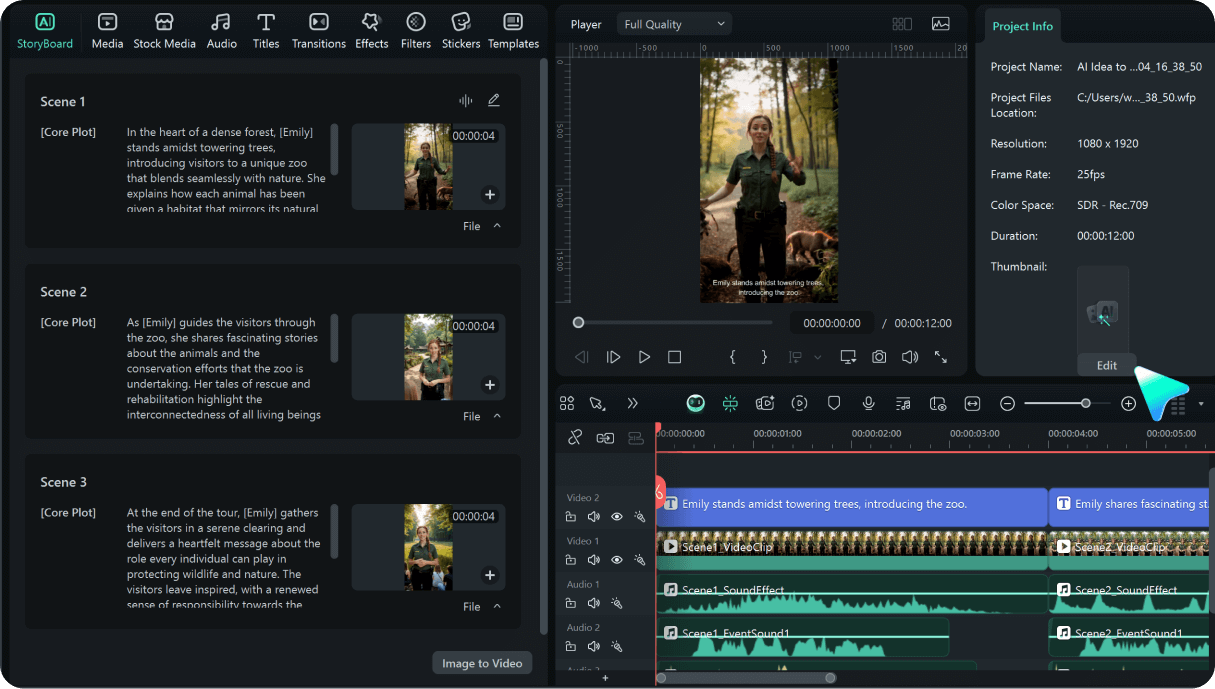This screenshot has width=1215, height=689.
Task: Open the Transitions panel
Action: tap(319, 30)
